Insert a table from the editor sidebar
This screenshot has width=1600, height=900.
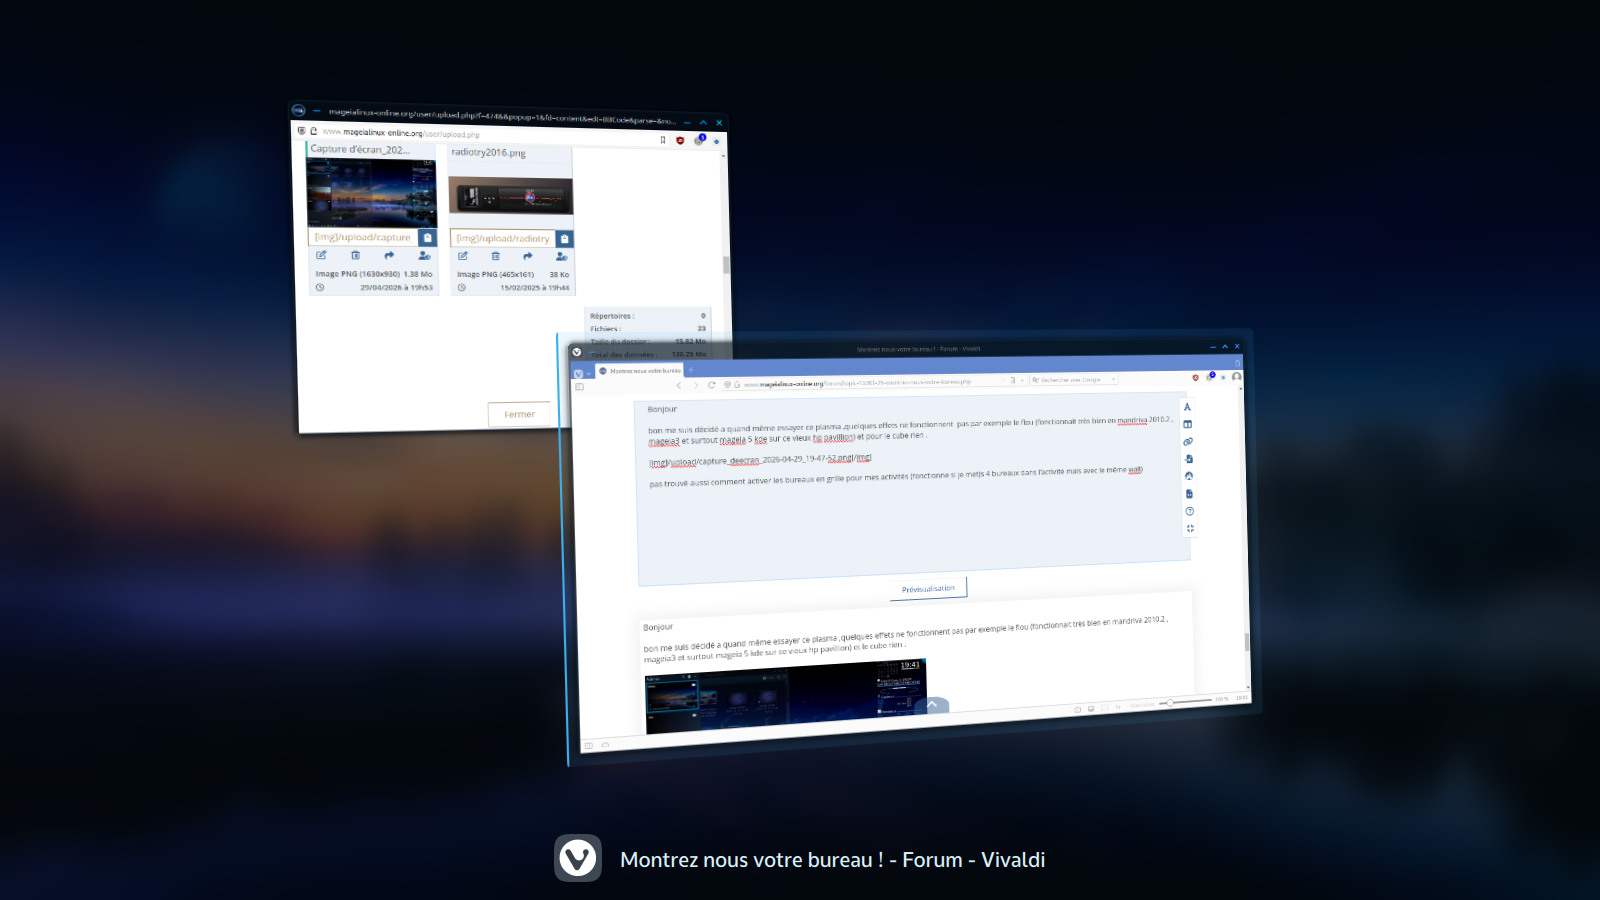click(x=1187, y=424)
